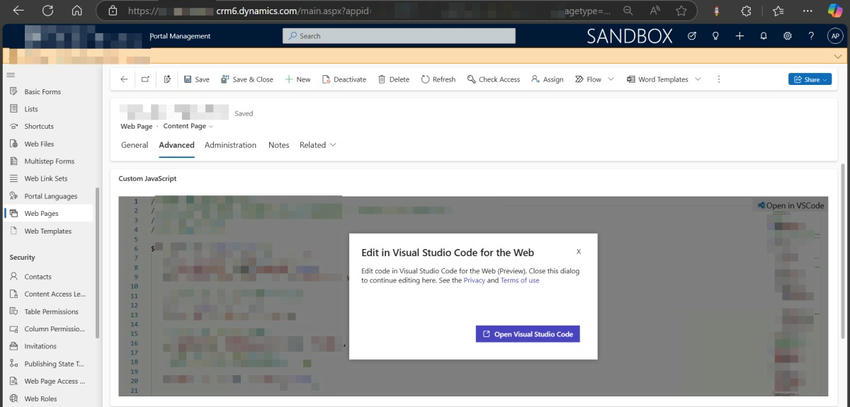This screenshot has width=850, height=407.
Task: Reload the page with browser refresh icon
Action: [48, 10]
